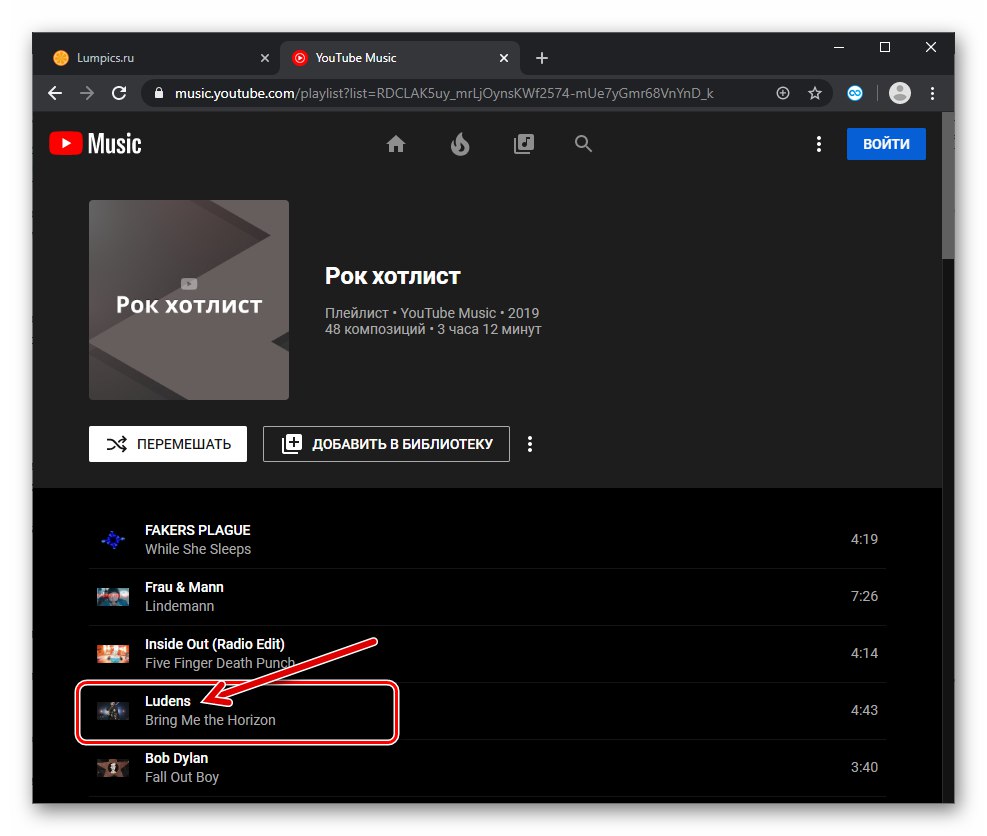Click the Рок хотлист playlist cover
Screen dimensions: 987x836
click(x=189, y=300)
